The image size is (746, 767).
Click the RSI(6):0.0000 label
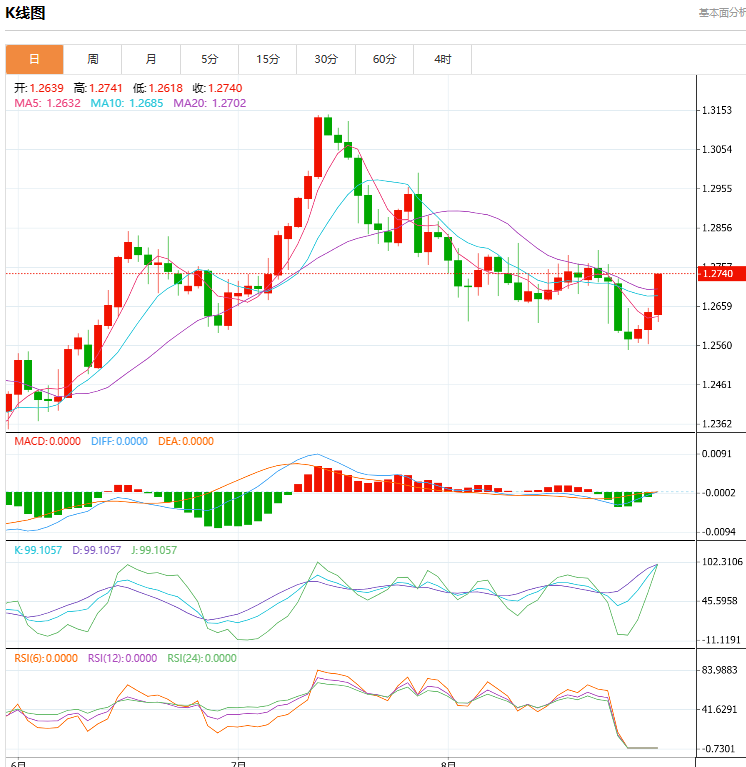point(46,658)
